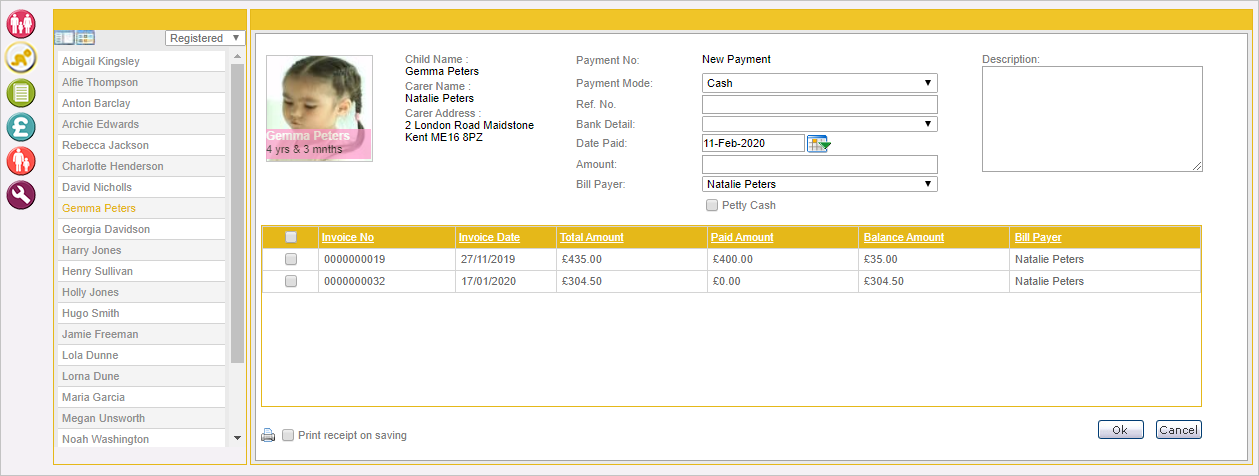
Task: Click the resize grip of Description box
Action: (x=1197, y=167)
